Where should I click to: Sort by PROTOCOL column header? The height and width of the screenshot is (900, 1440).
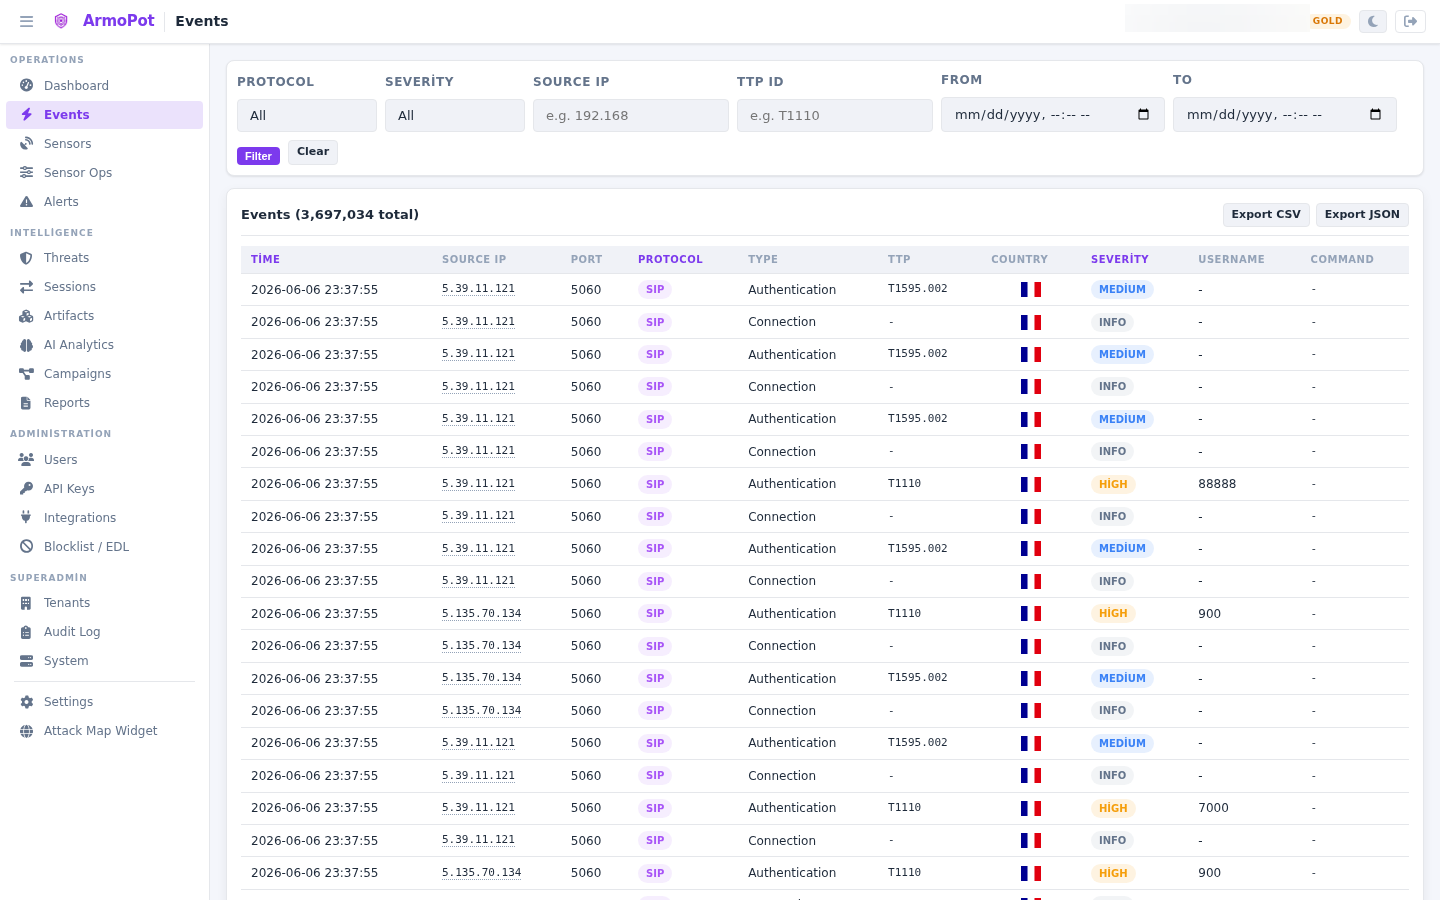click(670, 259)
